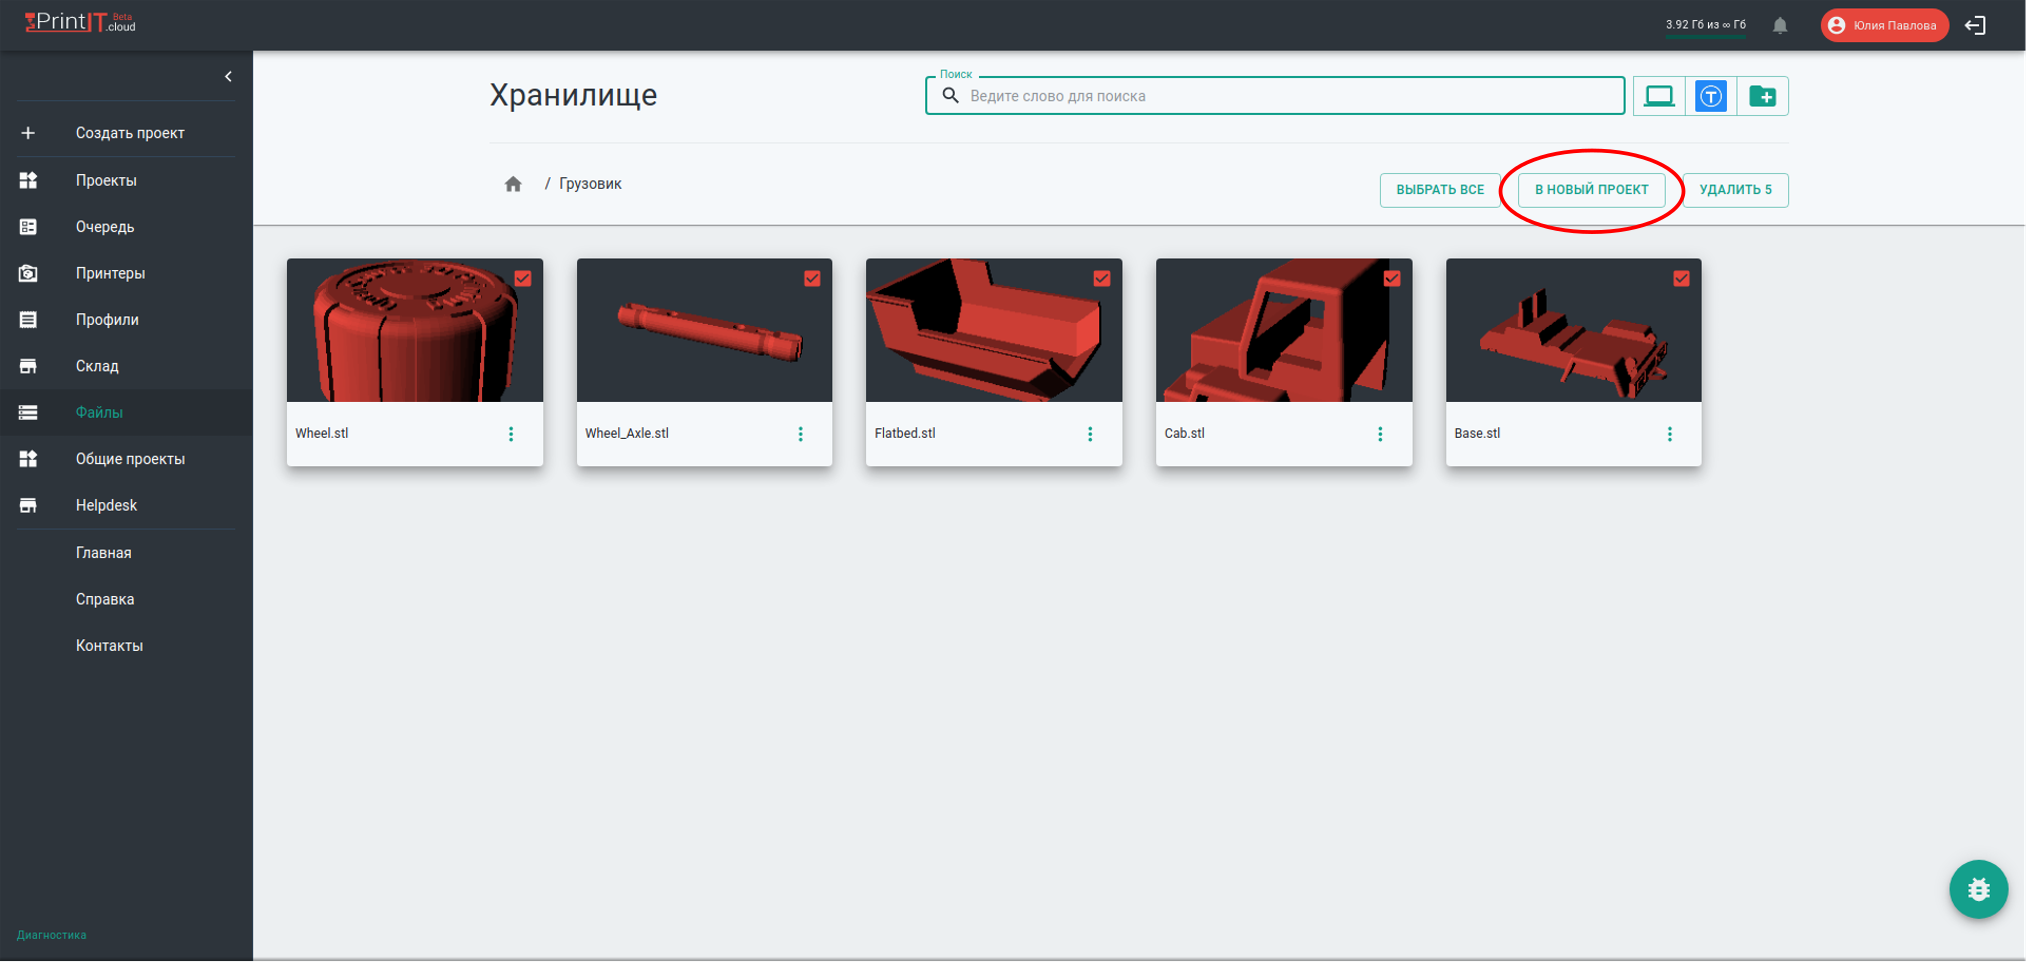Open the bug report floating button
This screenshot has height=962, width=2026.
click(1978, 889)
